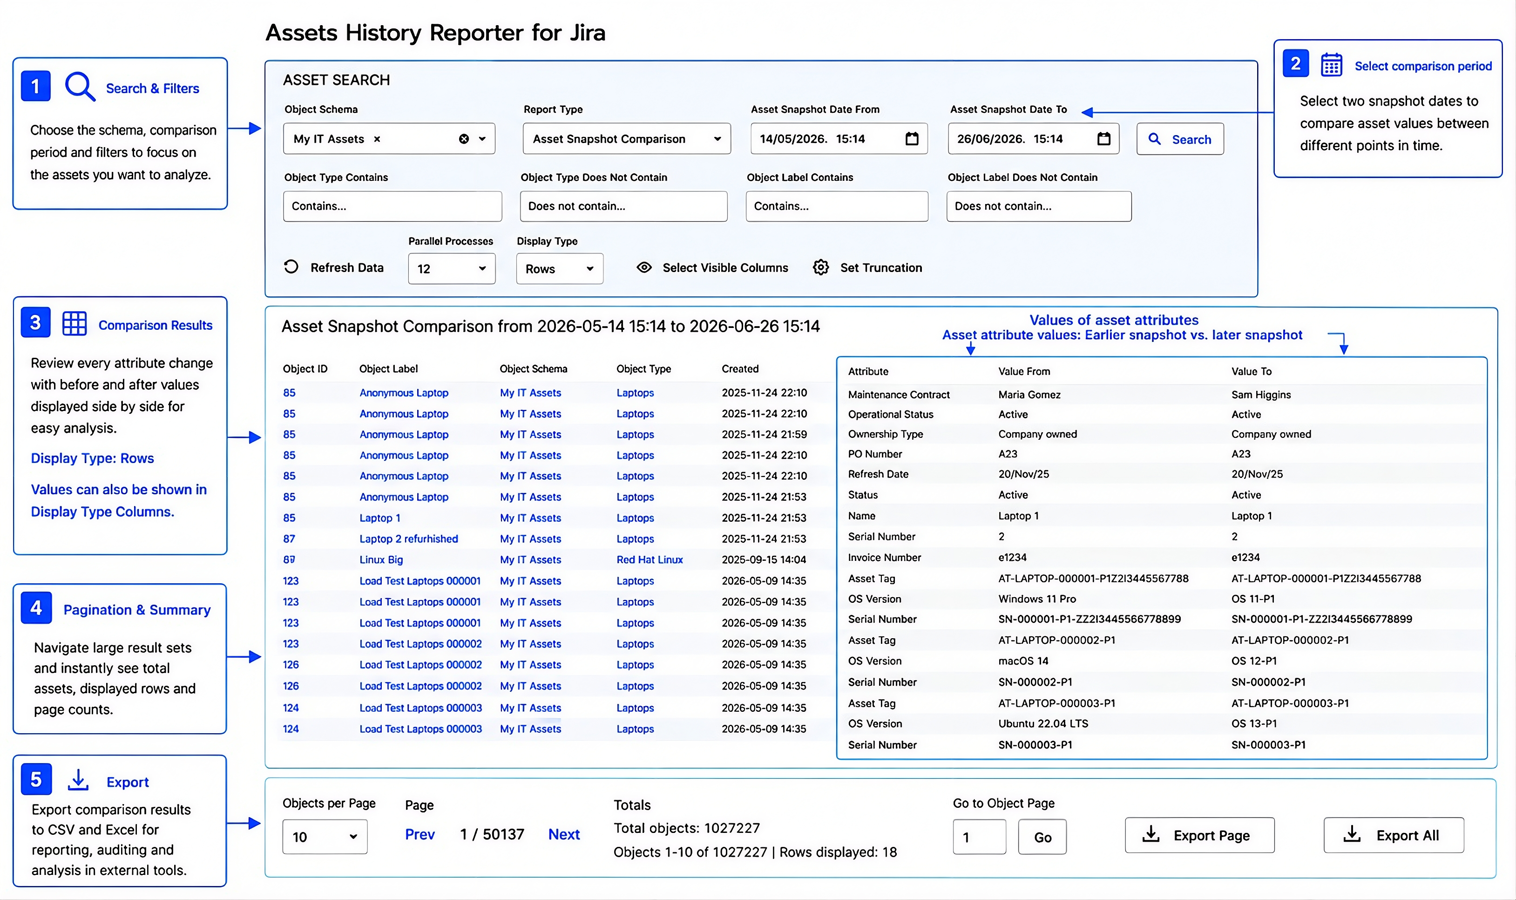Click object ID 87

coord(289,539)
